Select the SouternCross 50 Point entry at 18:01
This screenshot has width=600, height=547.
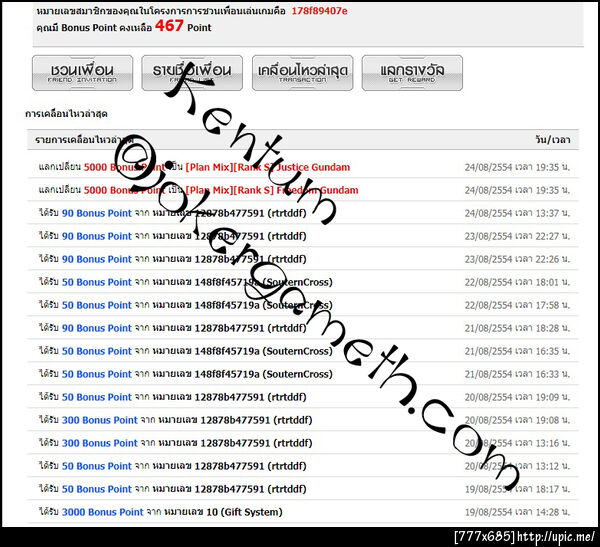pyautogui.click(x=303, y=282)
